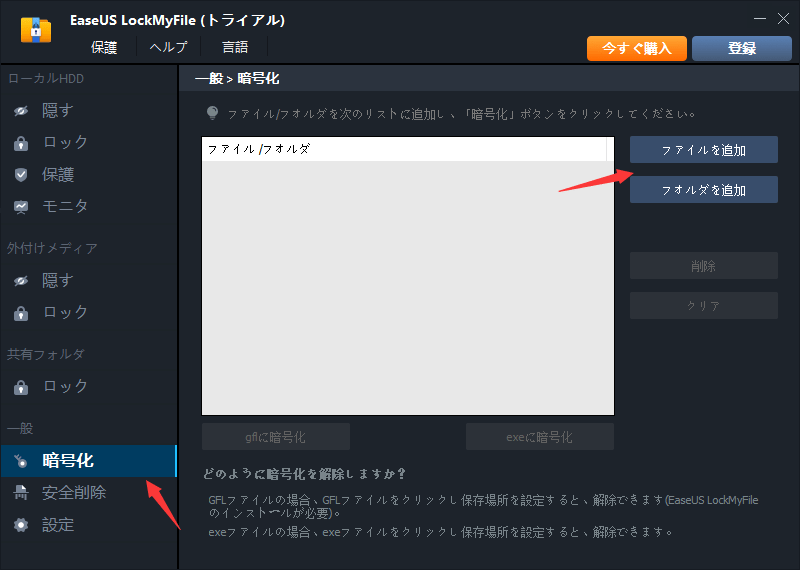Select ロック under ローカルHDD
Image resolution: width=800 pixels, height=570 pixels.
pos(89,142)
